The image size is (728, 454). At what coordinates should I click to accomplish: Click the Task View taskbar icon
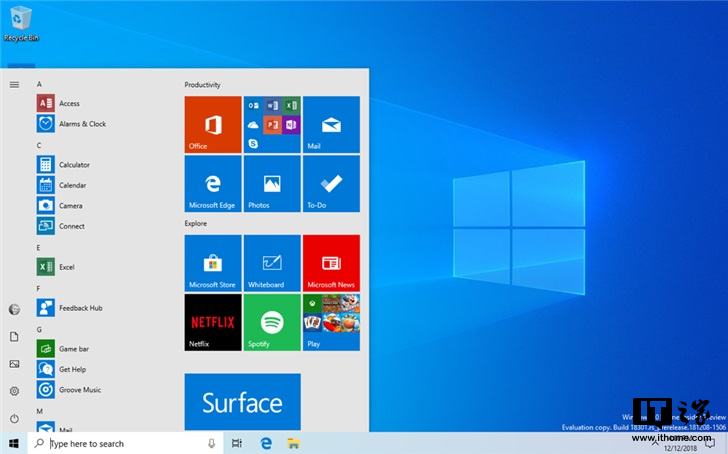[x=237, y=443]
